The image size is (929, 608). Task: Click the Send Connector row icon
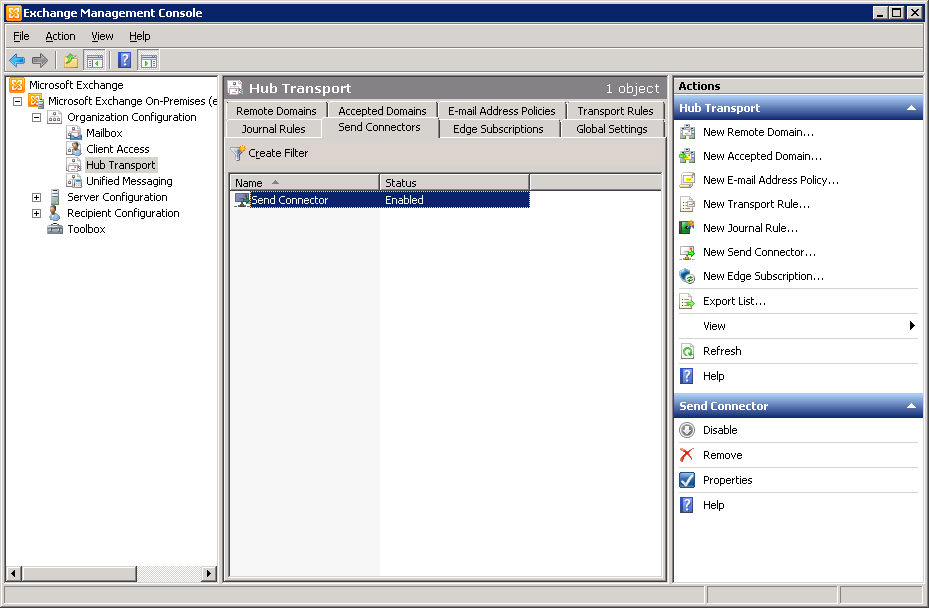point(242,200)
